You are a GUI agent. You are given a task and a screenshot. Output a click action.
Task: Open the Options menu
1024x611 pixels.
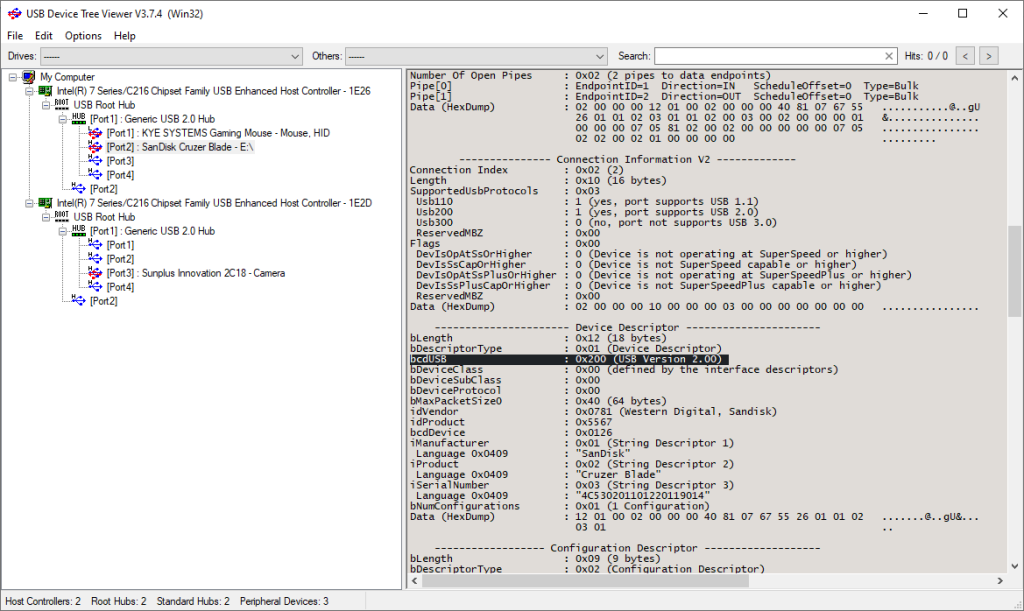[82, 35]
